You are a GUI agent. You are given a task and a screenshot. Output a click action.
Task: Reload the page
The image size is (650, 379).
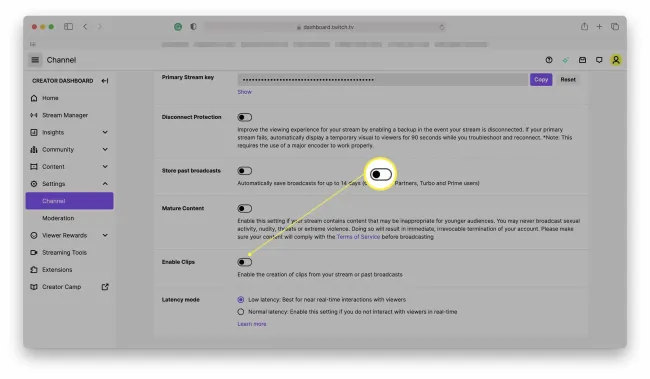(x=442, y=27)
